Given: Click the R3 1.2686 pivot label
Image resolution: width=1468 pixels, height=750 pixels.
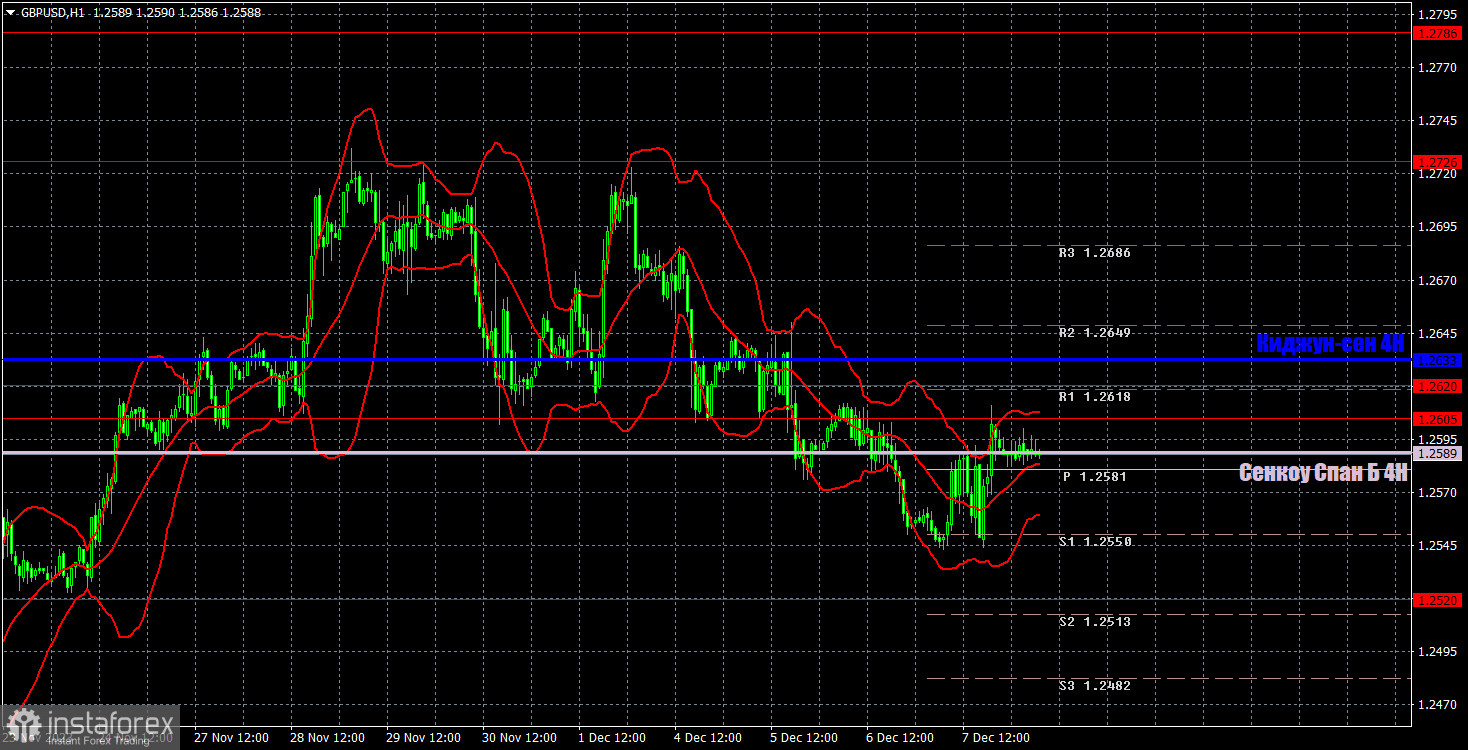Looking at the screenshot, I should click(x=1094, y=253).
